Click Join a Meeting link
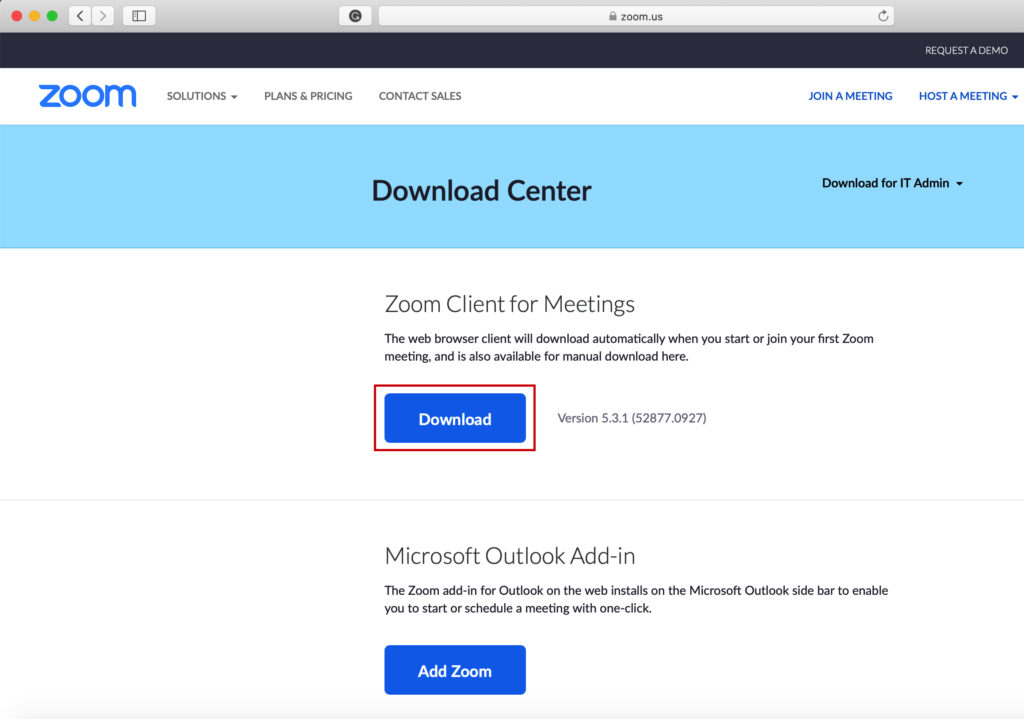 (x=850, y=96)
